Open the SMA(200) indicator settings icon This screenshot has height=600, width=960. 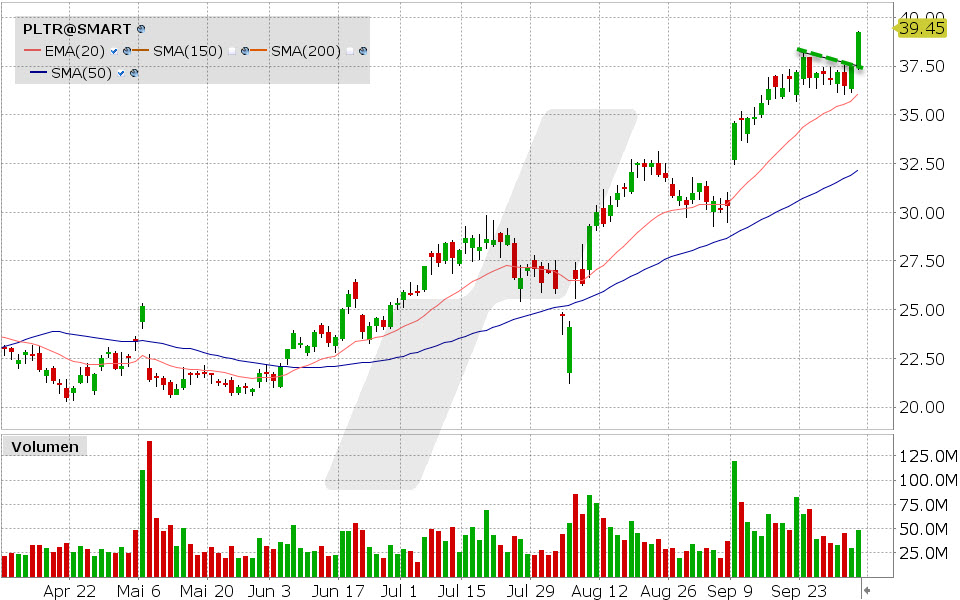point(363,51)
